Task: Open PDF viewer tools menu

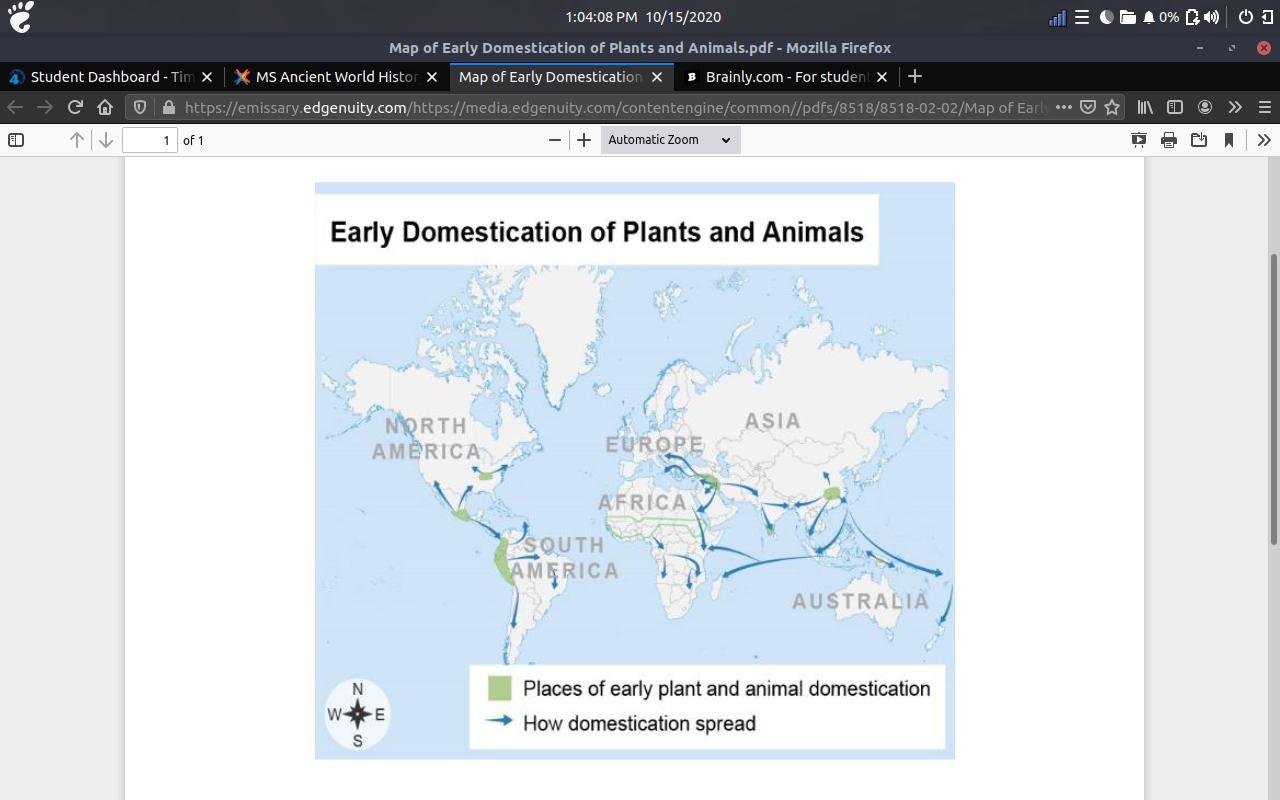Action: tap(1264, 140)
